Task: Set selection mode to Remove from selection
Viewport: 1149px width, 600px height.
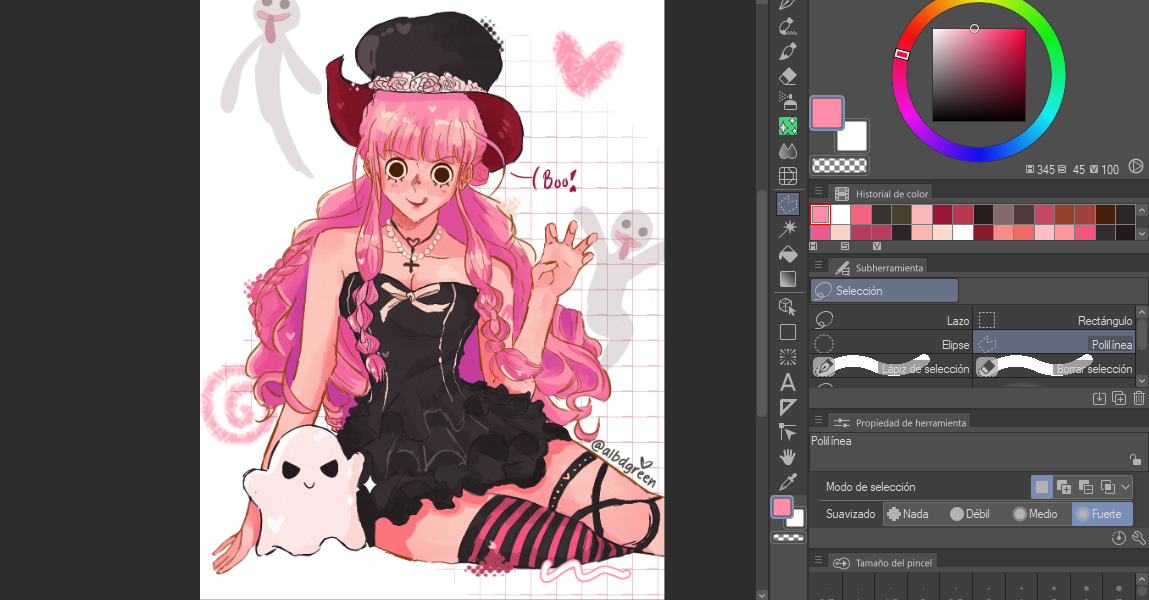Action: (x=1086, y=487)
